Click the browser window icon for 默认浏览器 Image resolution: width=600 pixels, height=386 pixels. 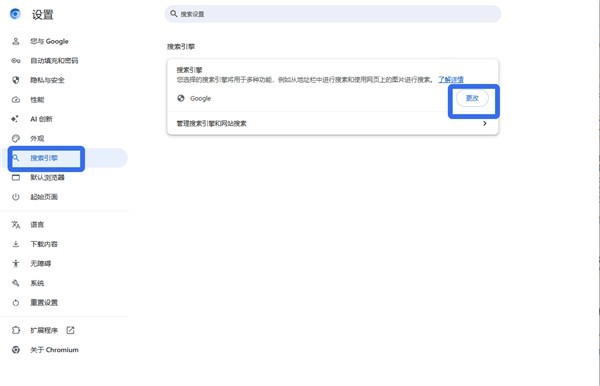[16, 177]
